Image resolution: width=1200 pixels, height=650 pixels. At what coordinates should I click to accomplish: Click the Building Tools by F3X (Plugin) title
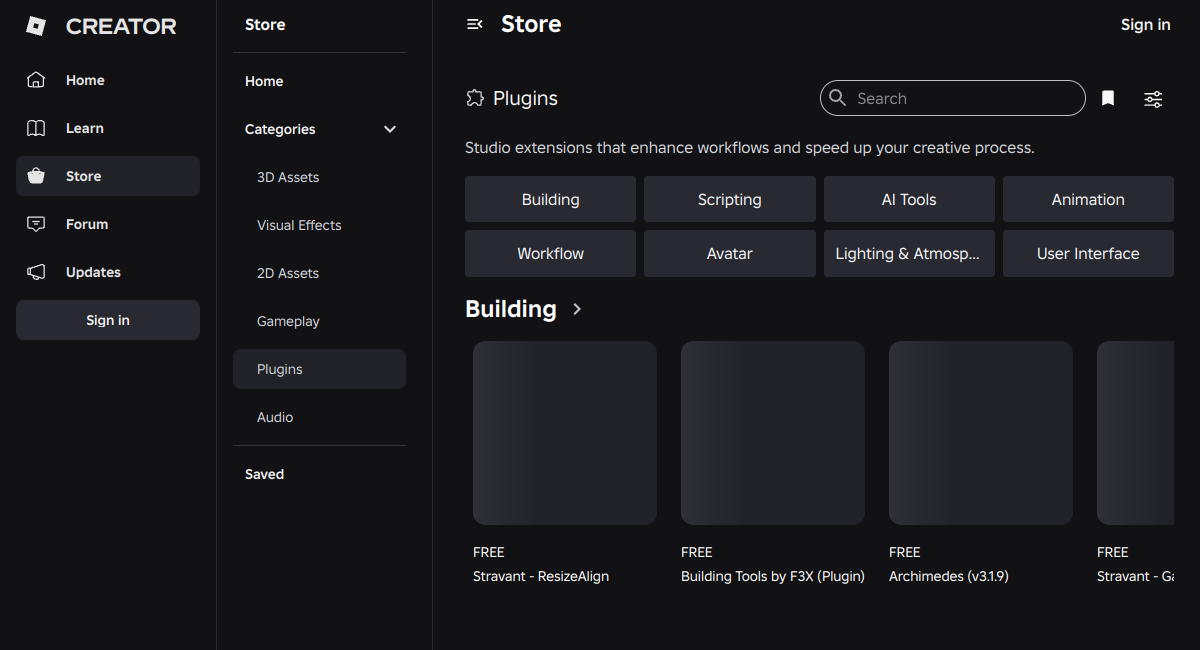773,576
